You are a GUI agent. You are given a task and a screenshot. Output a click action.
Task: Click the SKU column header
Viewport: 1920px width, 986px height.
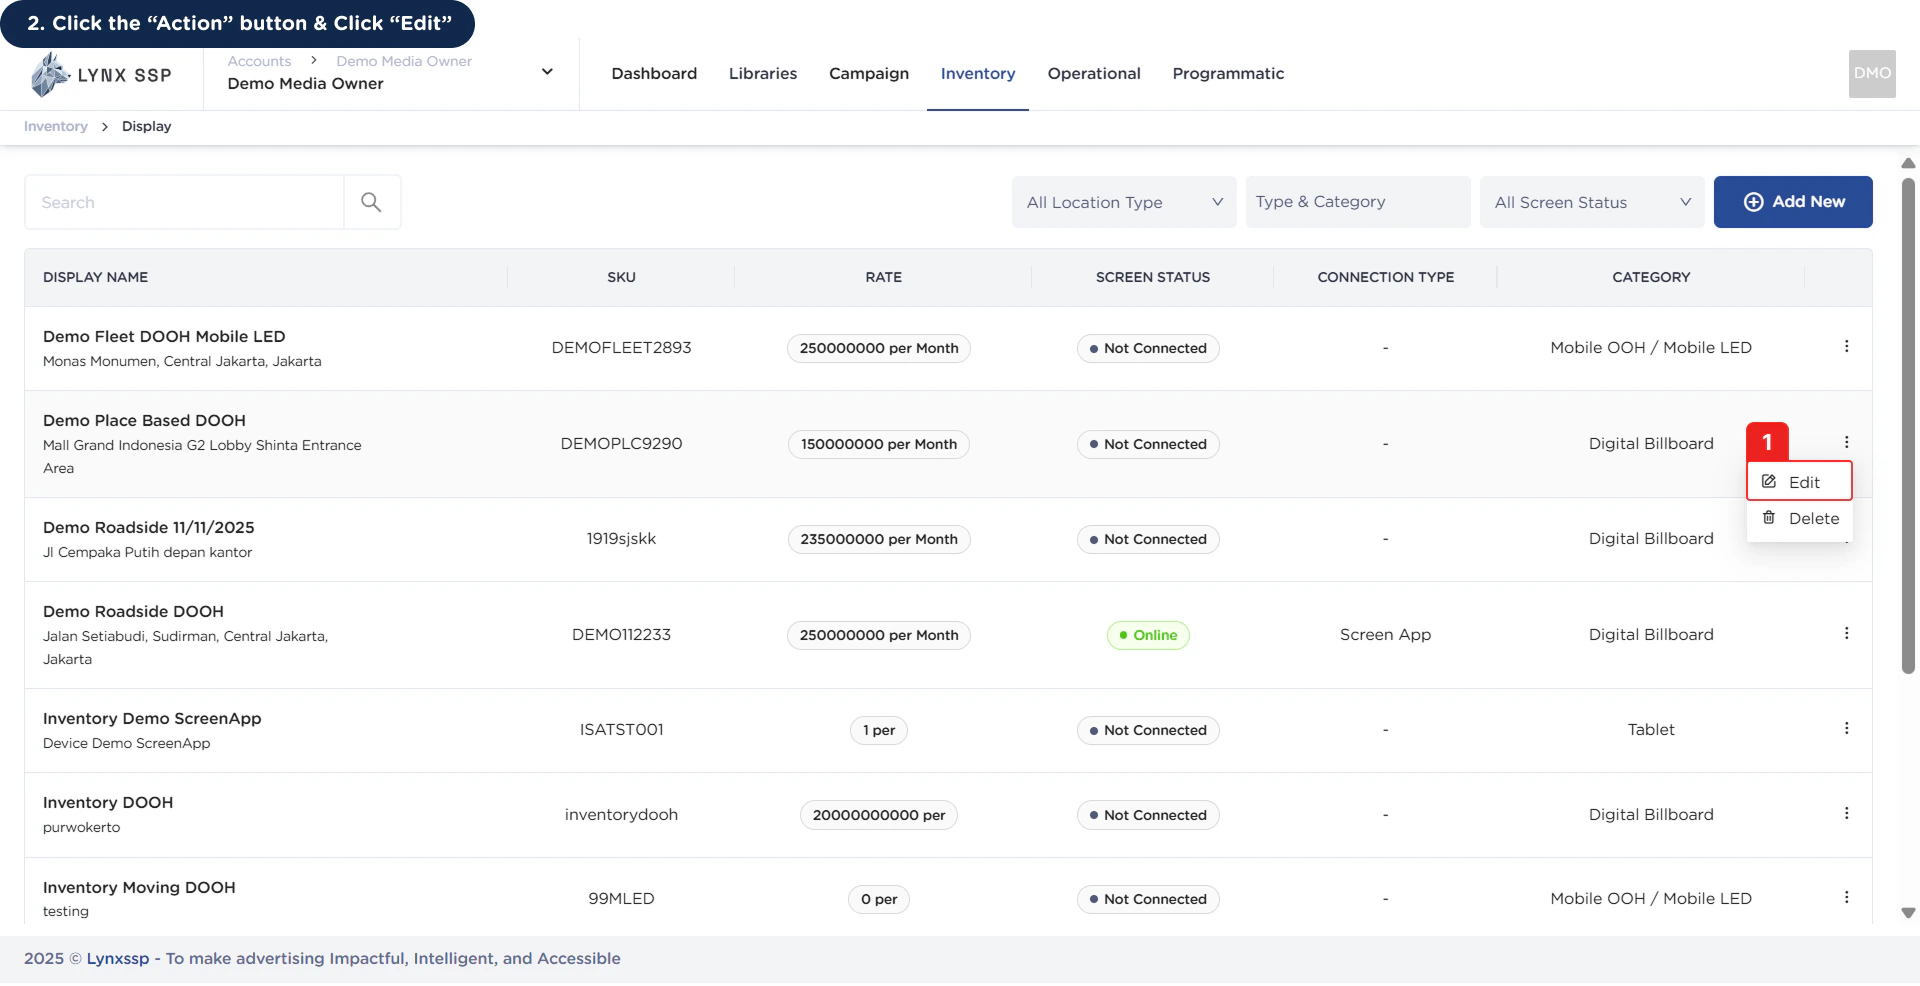click(x=621, y=277)
